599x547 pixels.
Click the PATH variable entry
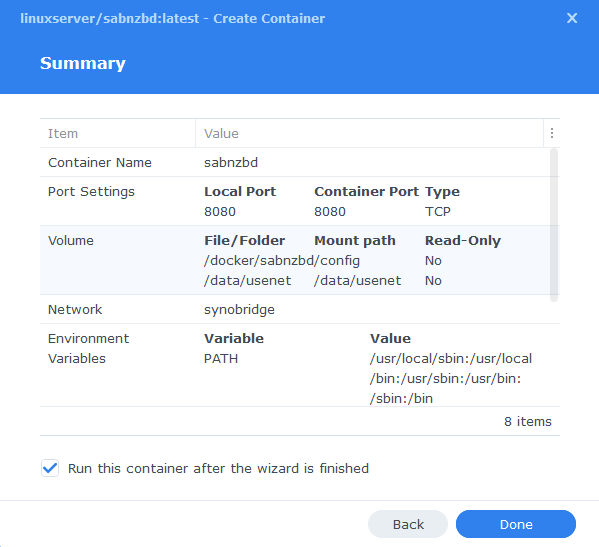tap(221, 359)
